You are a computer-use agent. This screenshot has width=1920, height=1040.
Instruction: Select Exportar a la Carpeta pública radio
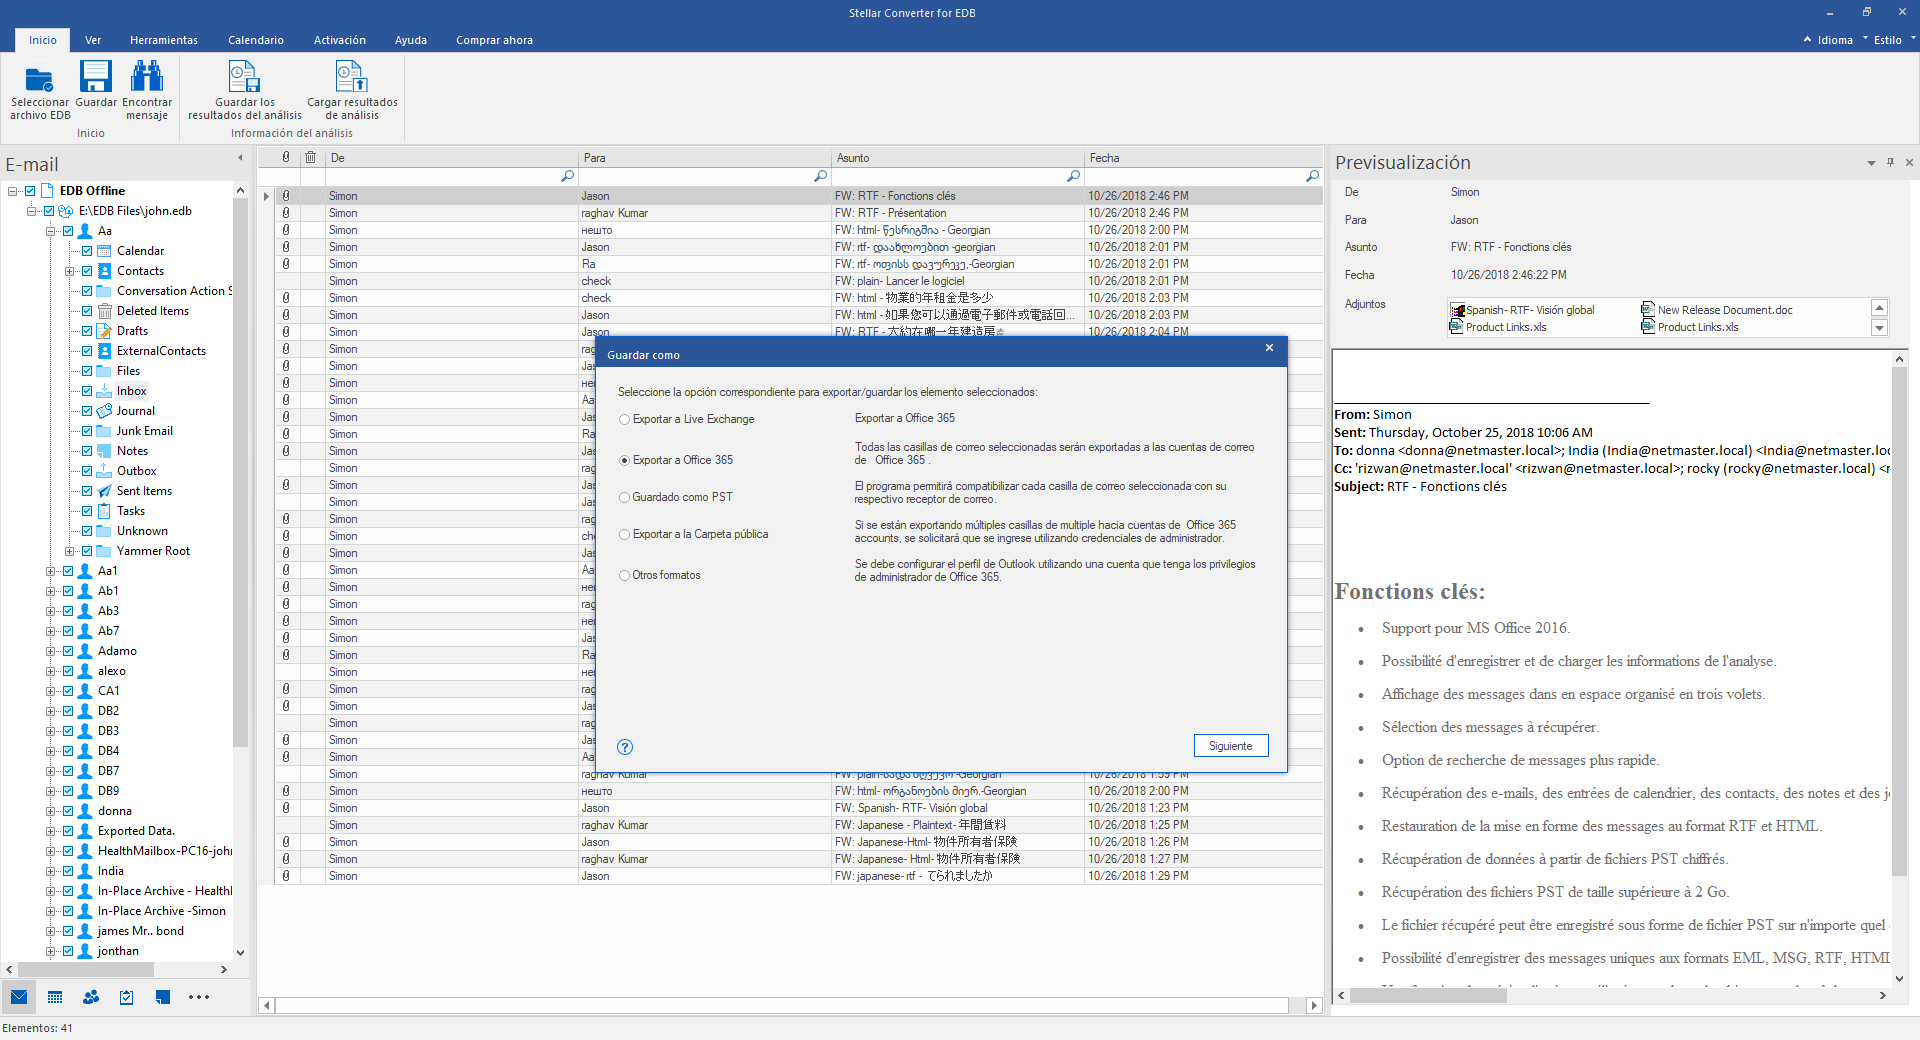pos(625,535)
